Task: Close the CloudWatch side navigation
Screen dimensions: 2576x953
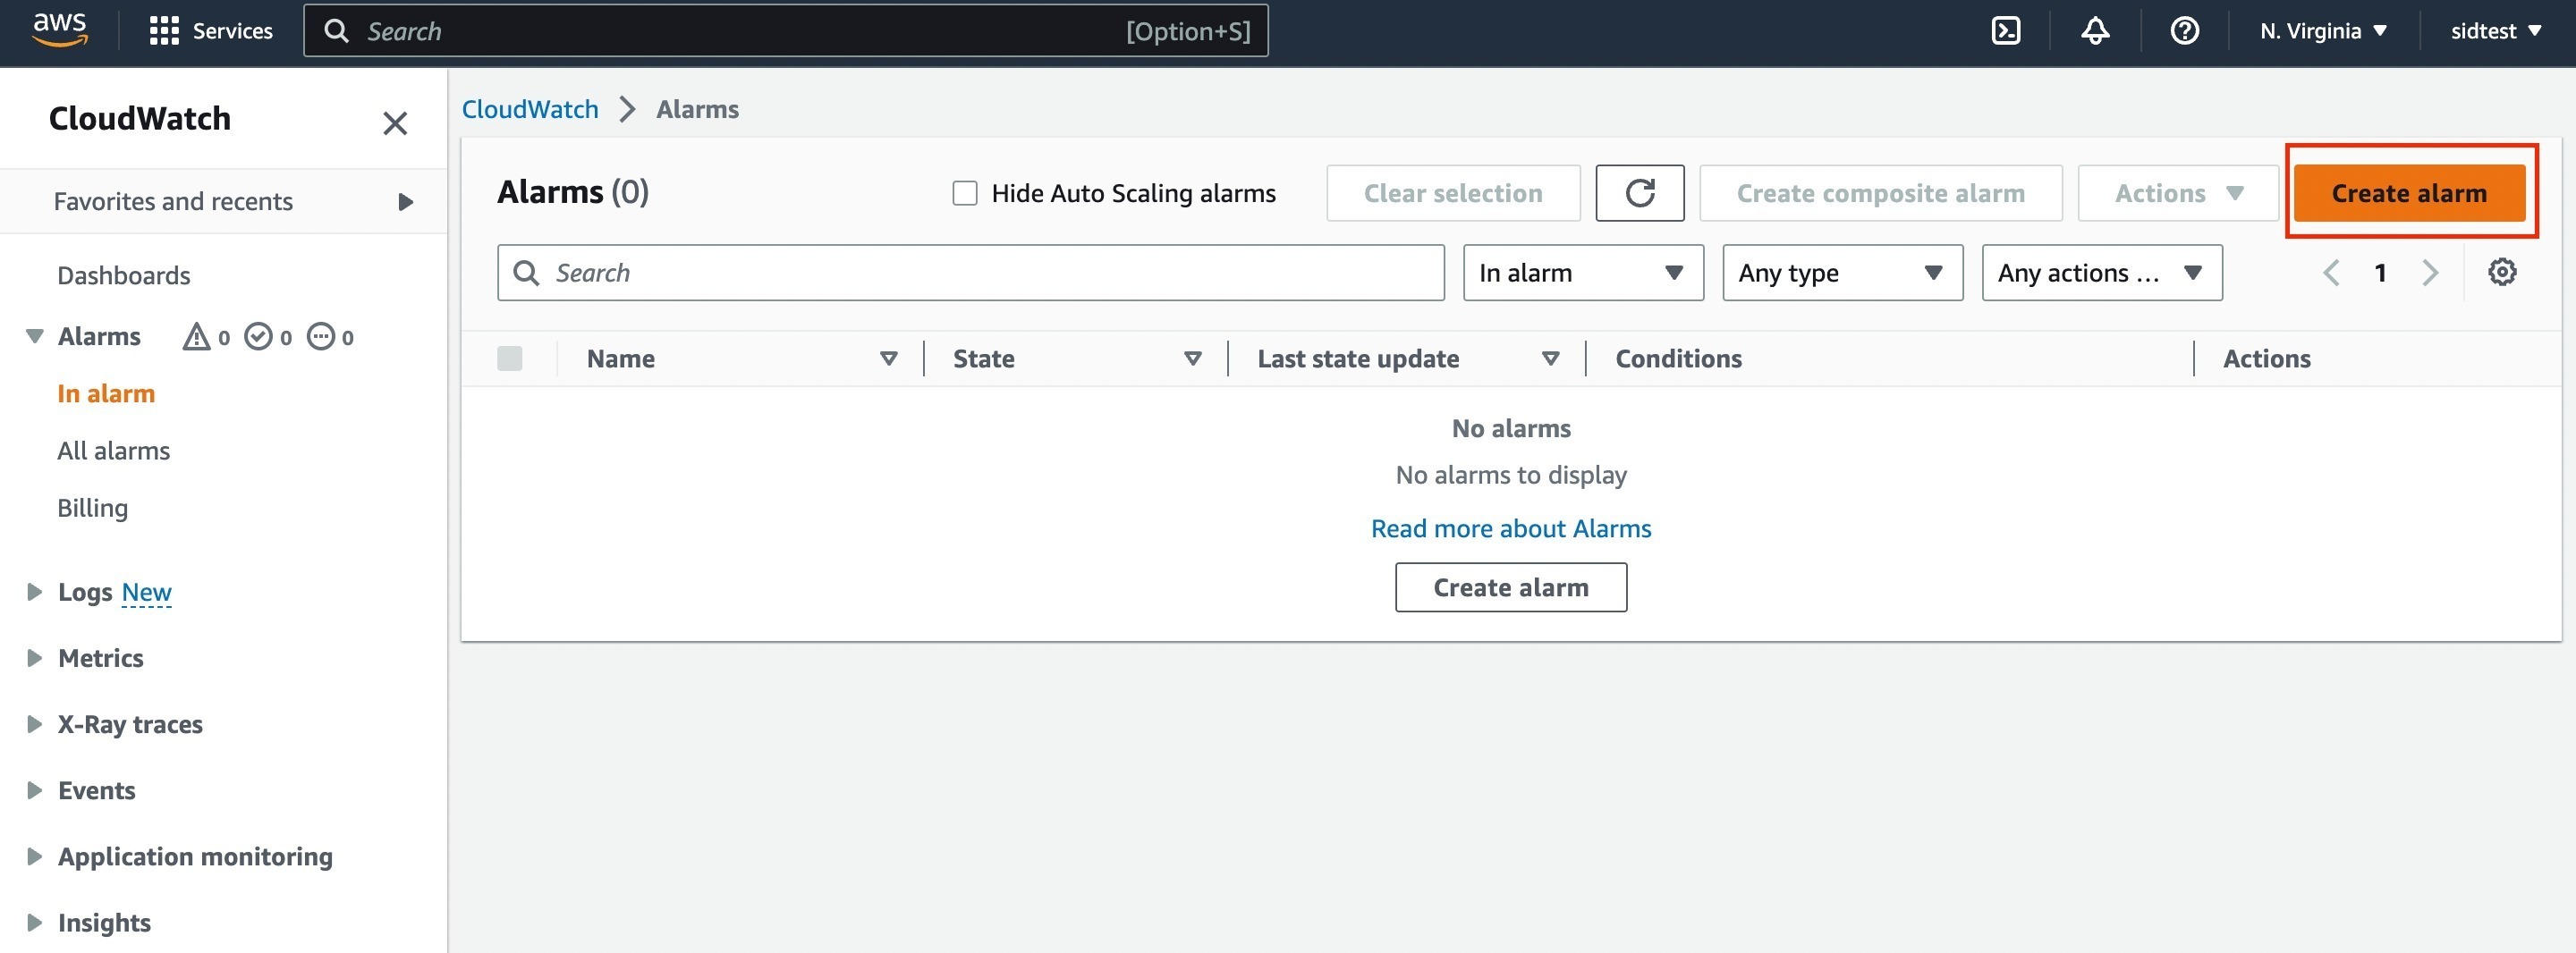Action: [395, 123]
